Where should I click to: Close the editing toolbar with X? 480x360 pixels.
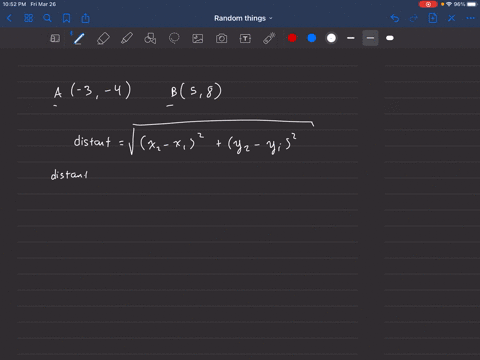tap(451, 18)
